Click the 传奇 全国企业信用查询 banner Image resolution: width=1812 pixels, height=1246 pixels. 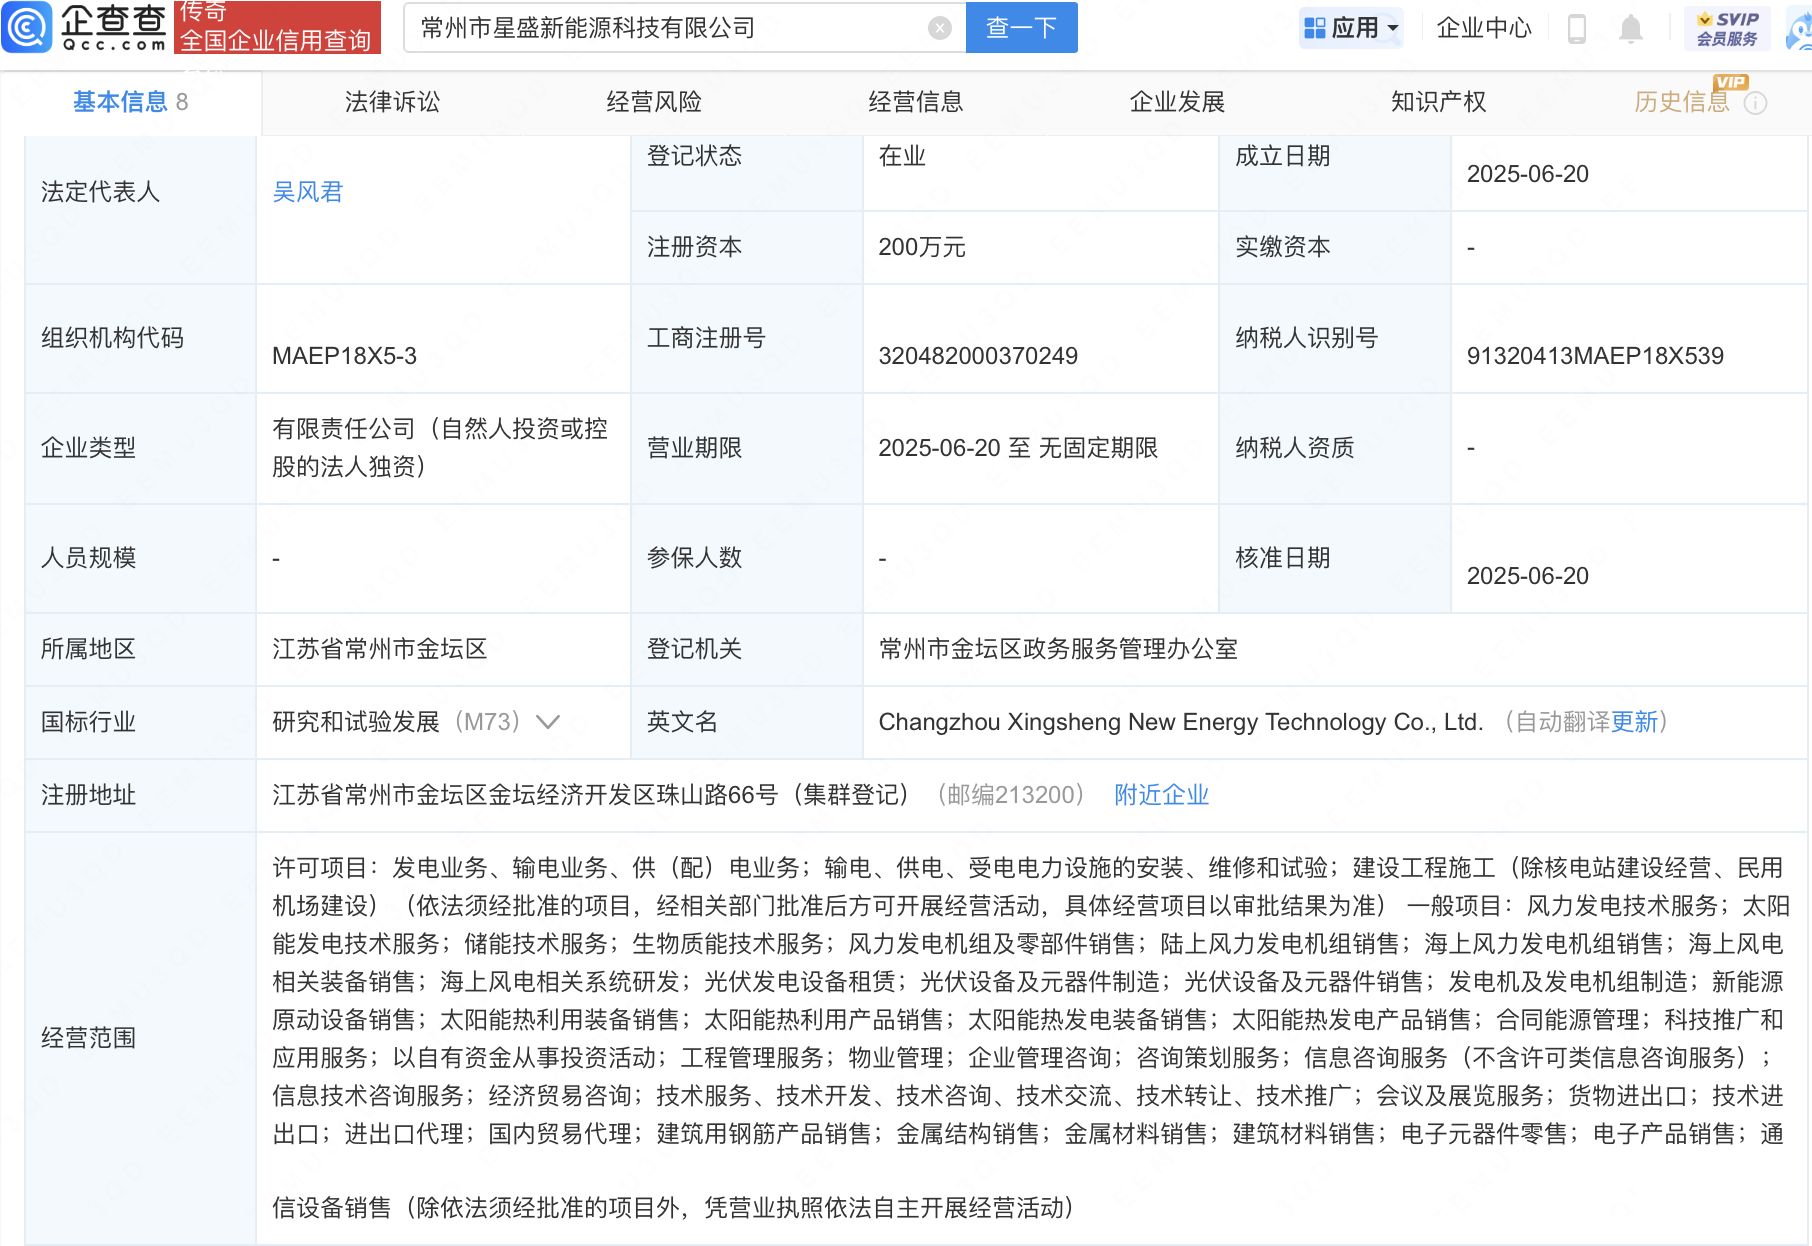(277, 27)
